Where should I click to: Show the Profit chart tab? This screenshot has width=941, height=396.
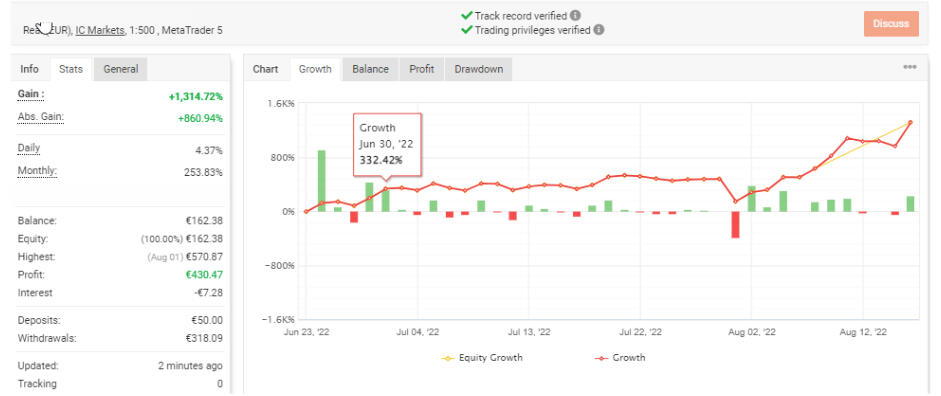(x=422, y=69)
